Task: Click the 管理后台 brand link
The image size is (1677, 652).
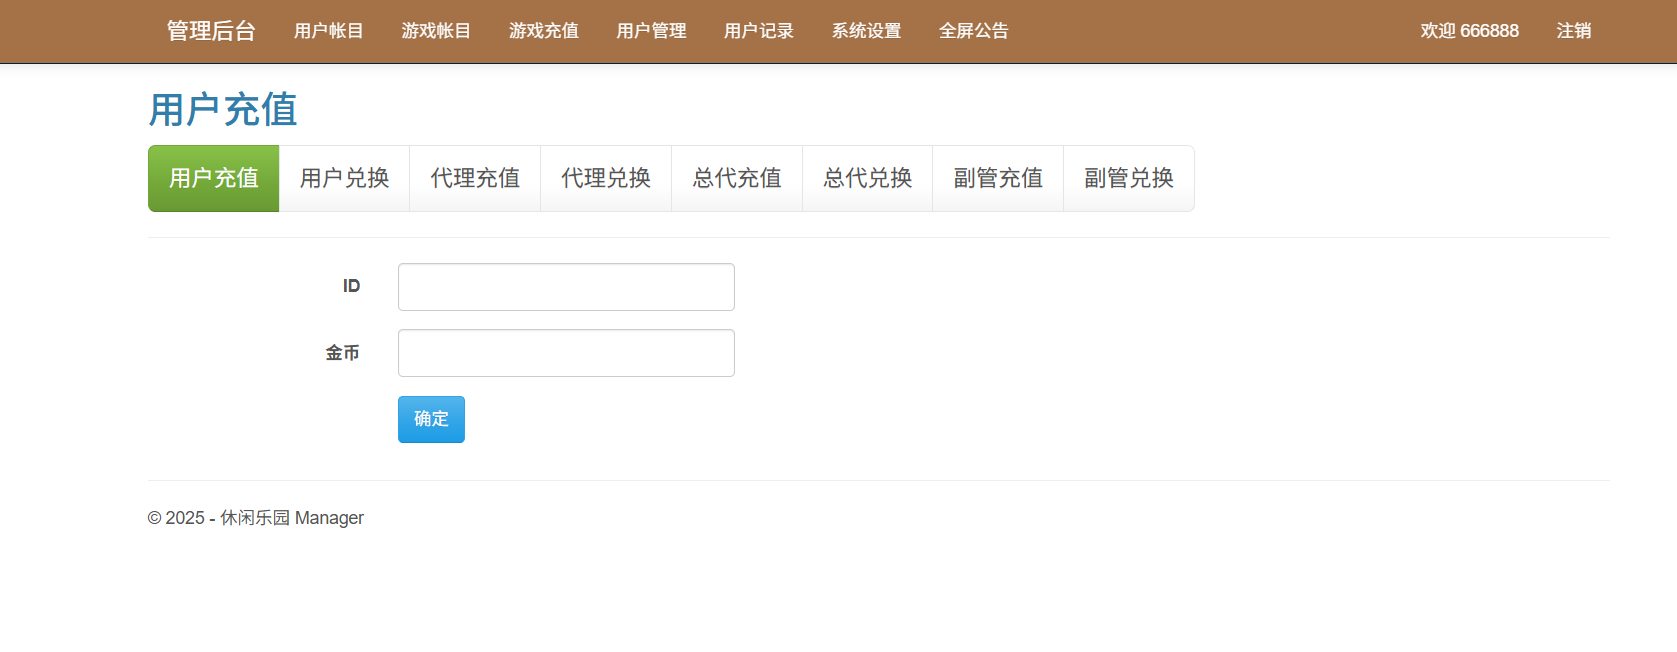Action: (x=211, y=31)
